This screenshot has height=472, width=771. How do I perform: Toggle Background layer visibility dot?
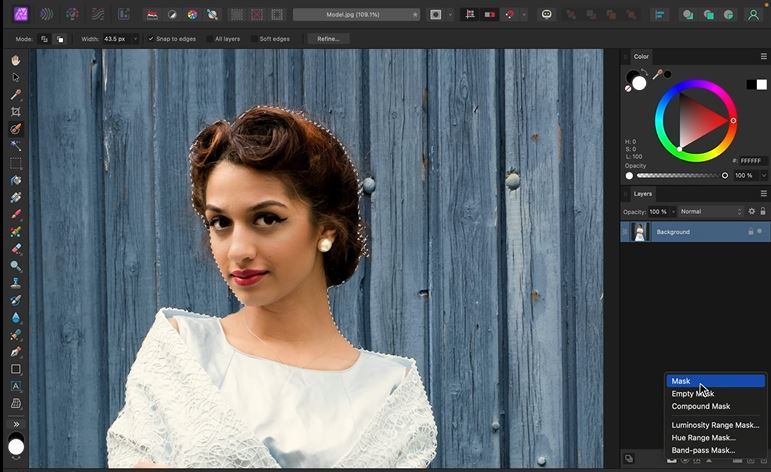760,231
